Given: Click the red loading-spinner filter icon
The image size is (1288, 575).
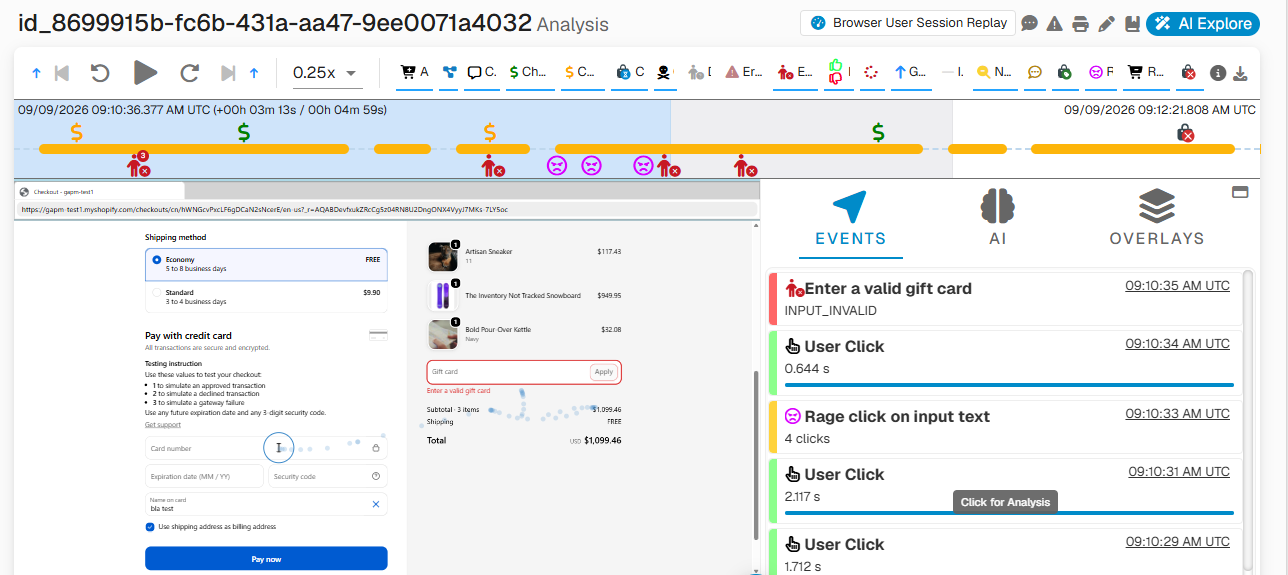Looking at the screenshot, I should [870, 72].
